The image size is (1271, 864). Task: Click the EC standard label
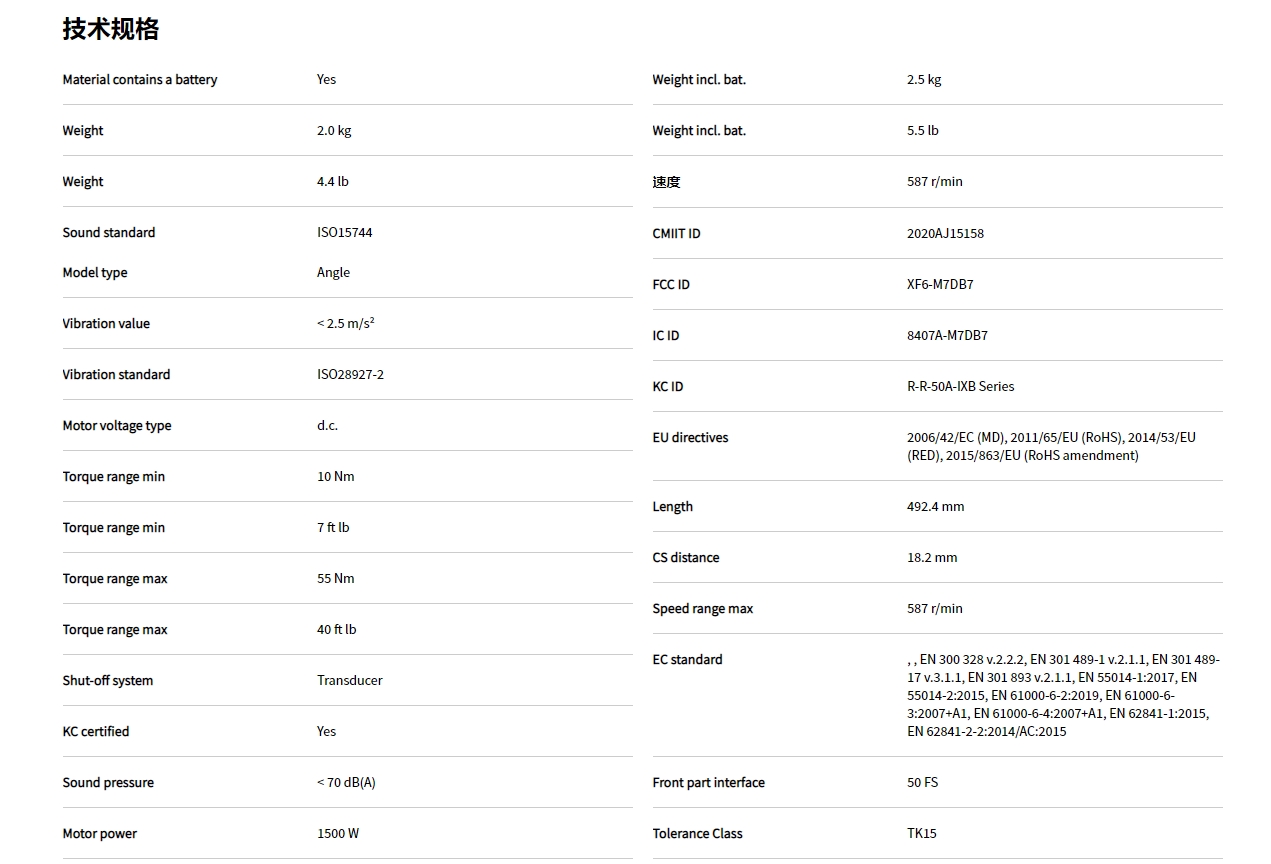pos(687,660)
